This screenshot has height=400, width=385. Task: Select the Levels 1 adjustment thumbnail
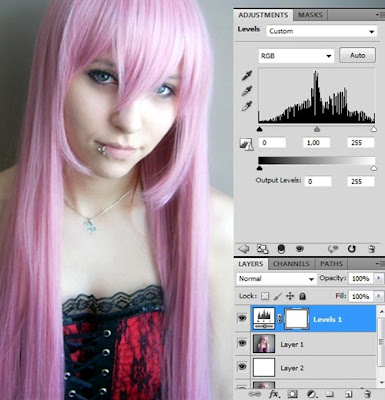264,319
